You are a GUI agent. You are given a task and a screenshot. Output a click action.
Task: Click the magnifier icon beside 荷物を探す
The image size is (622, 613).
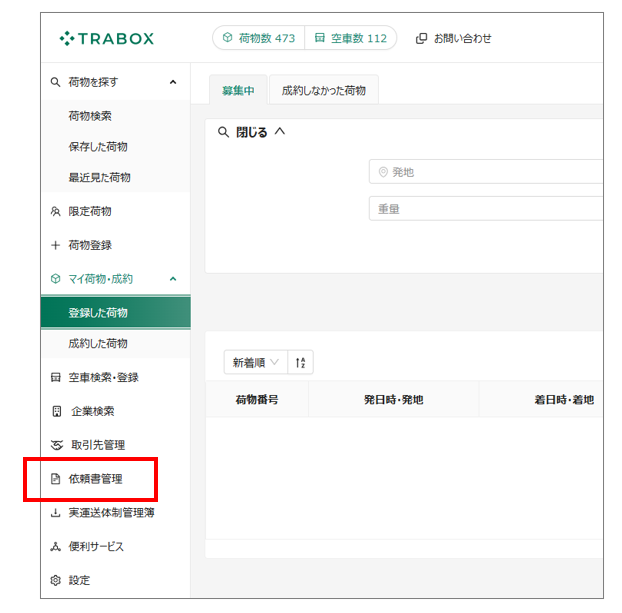(x=55, y=82)
